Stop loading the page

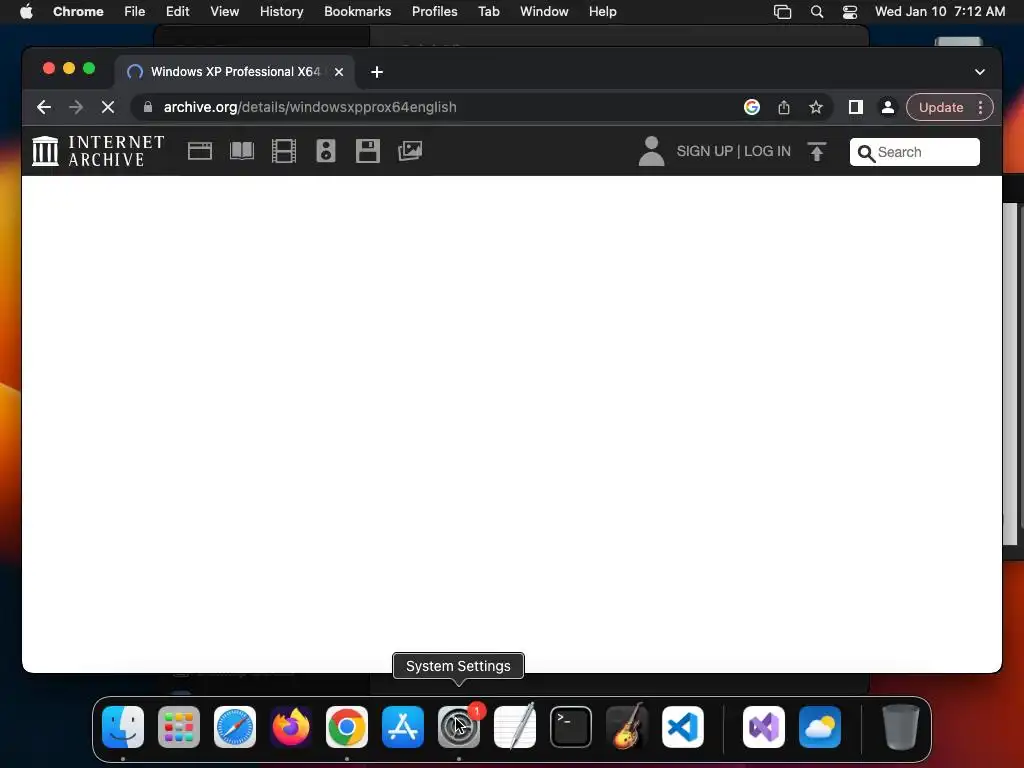point(108,107)
